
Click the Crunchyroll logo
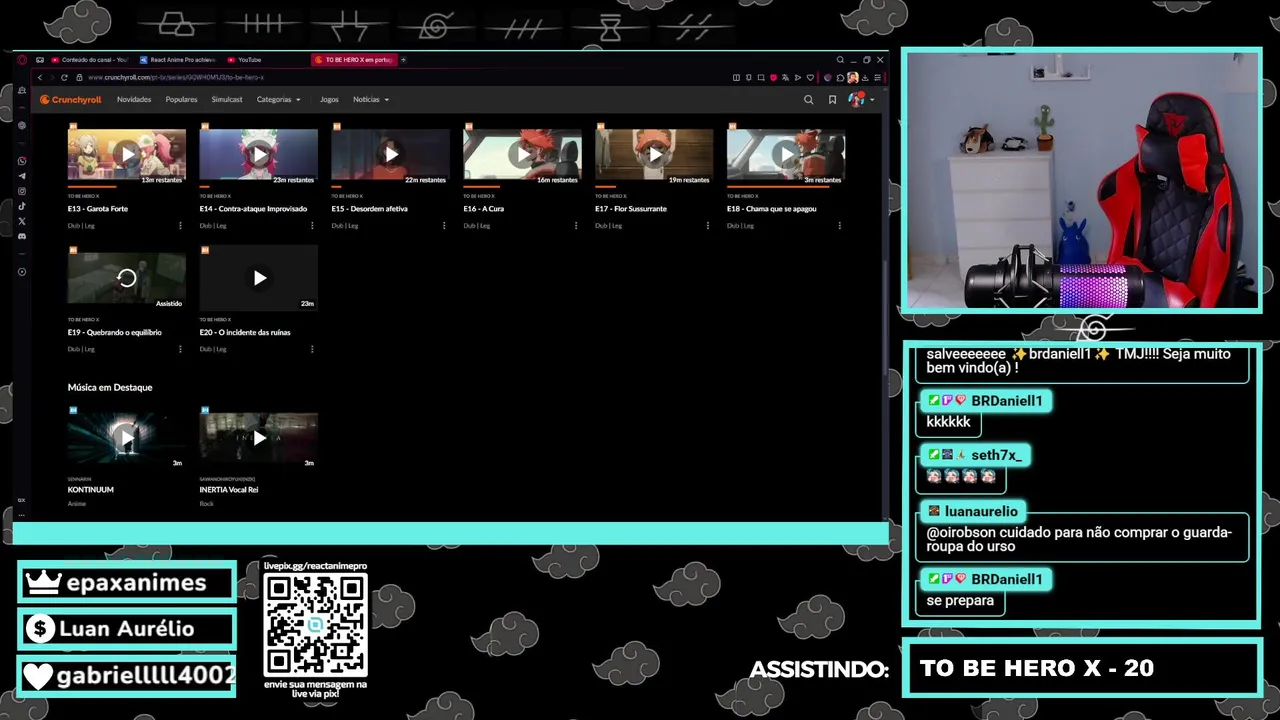coord(71,100)
